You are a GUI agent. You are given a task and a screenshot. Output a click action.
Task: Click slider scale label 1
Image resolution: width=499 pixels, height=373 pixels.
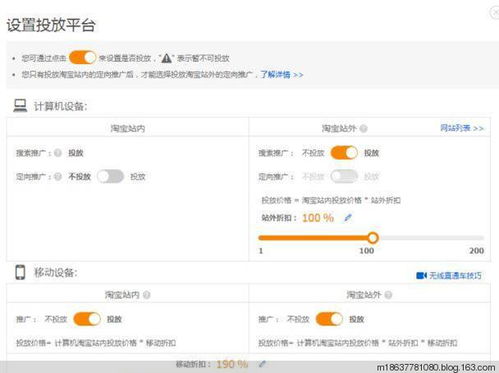click(261, 251)
